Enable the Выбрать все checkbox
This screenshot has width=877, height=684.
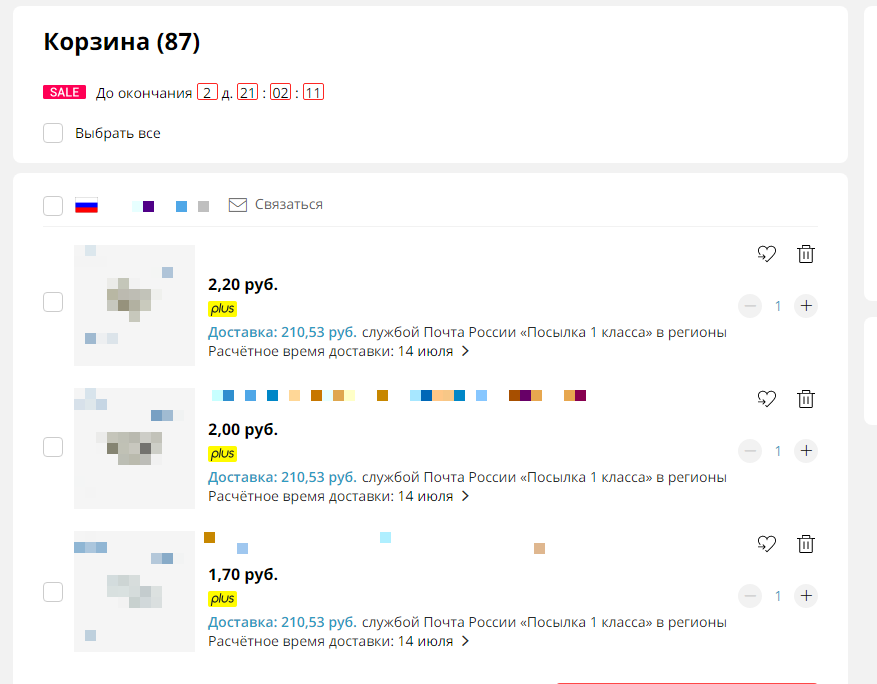(x=53, y=133)
